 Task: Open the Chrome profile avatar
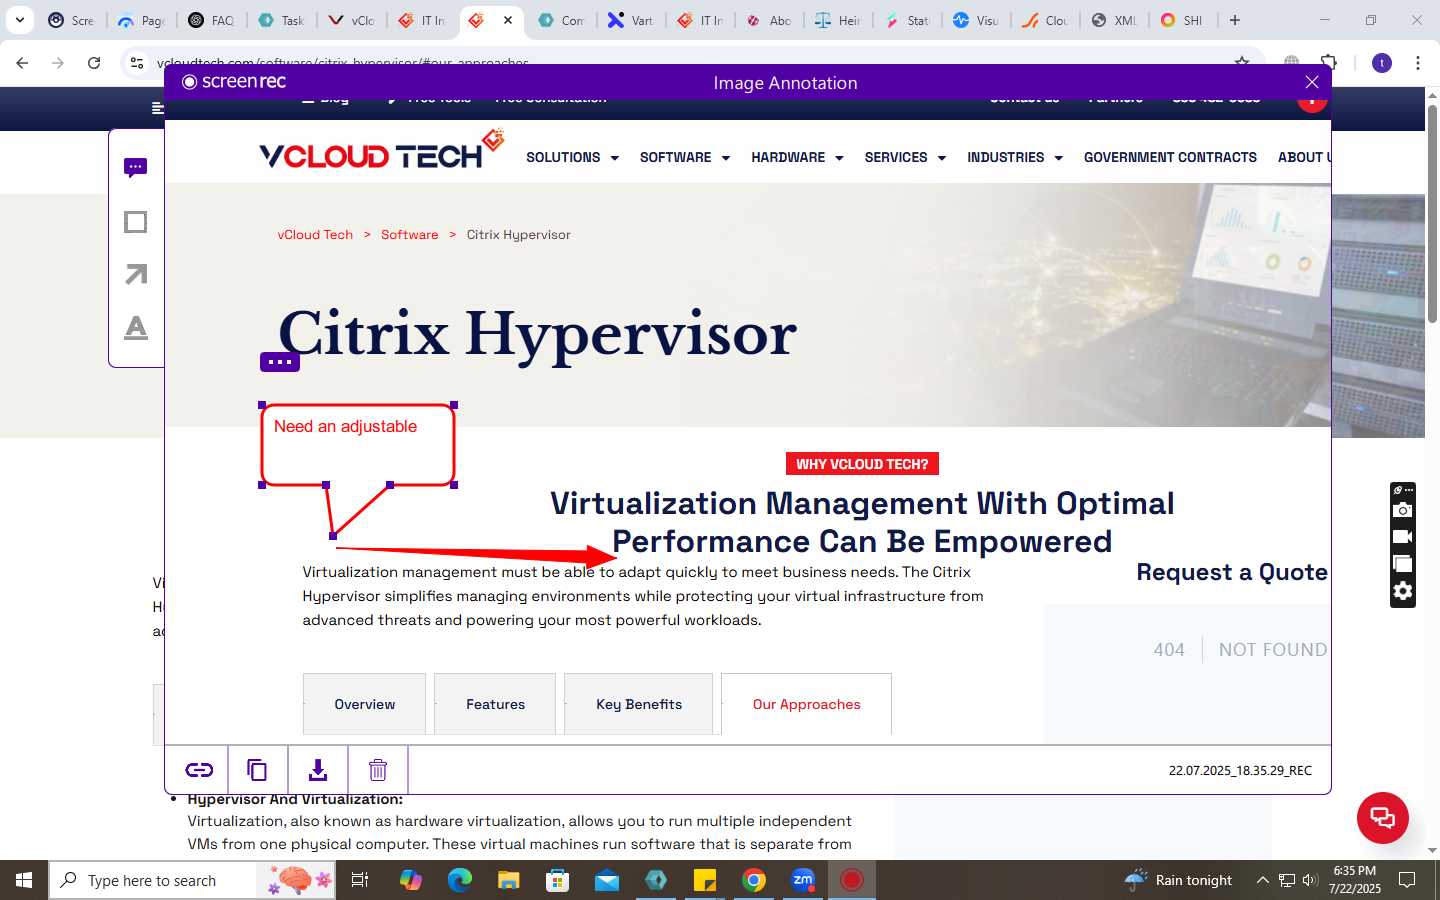click(1382, 63)
